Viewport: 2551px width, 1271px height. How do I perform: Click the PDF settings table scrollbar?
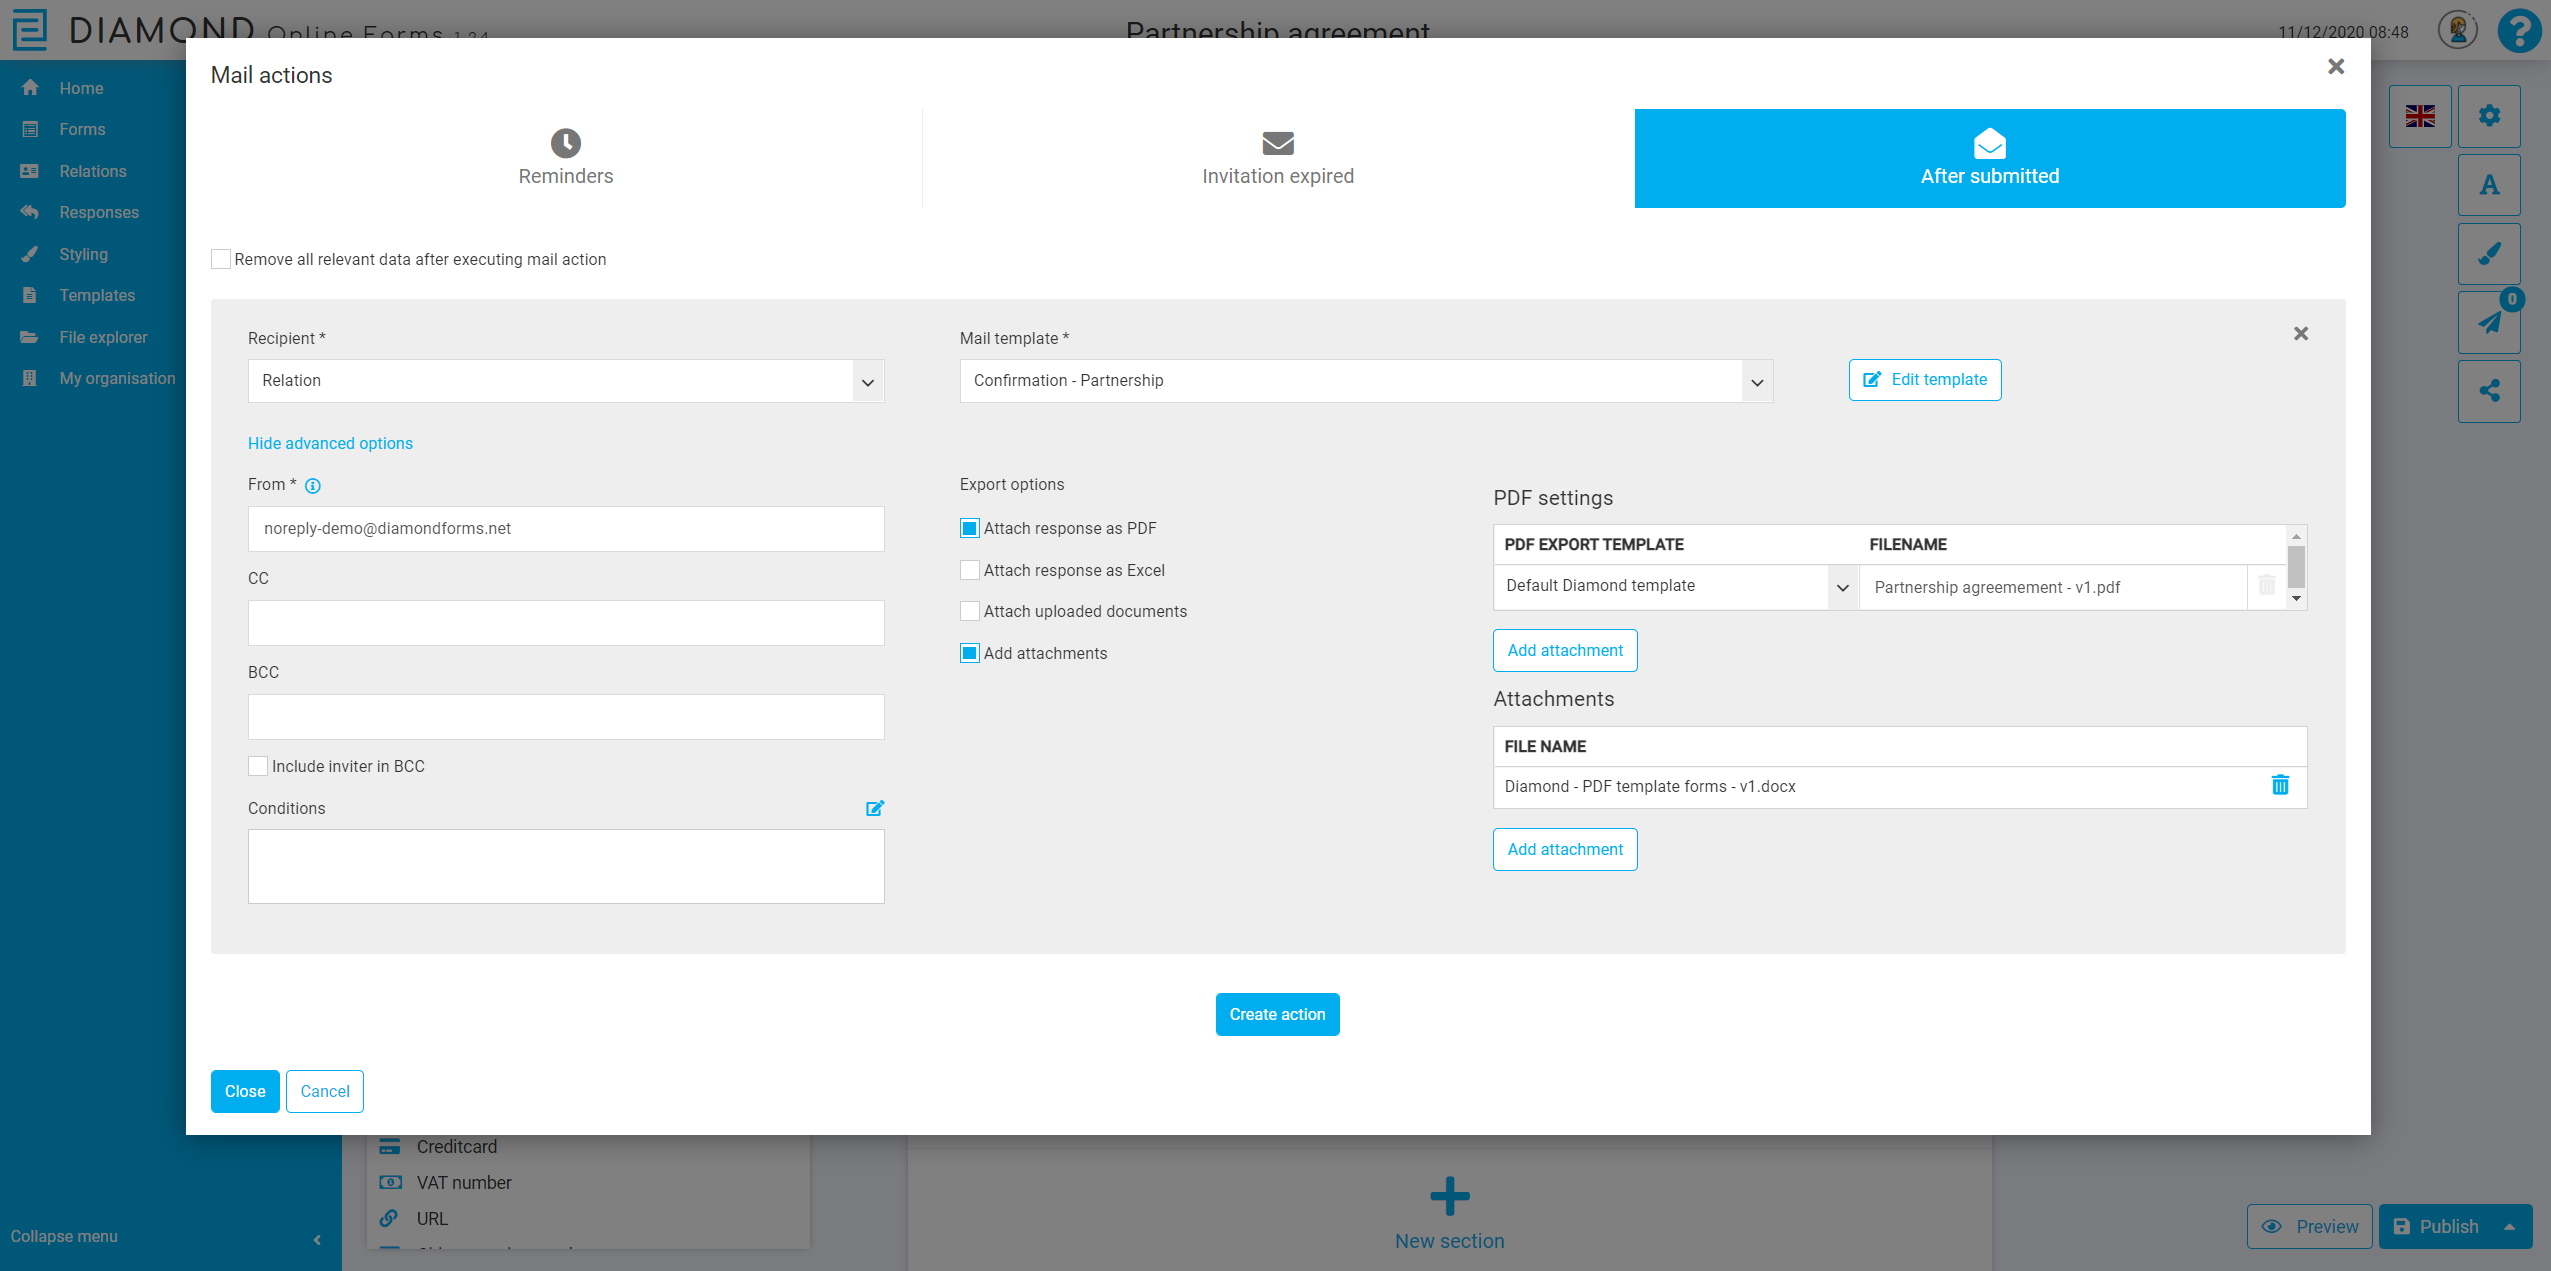coord(2296,567)
